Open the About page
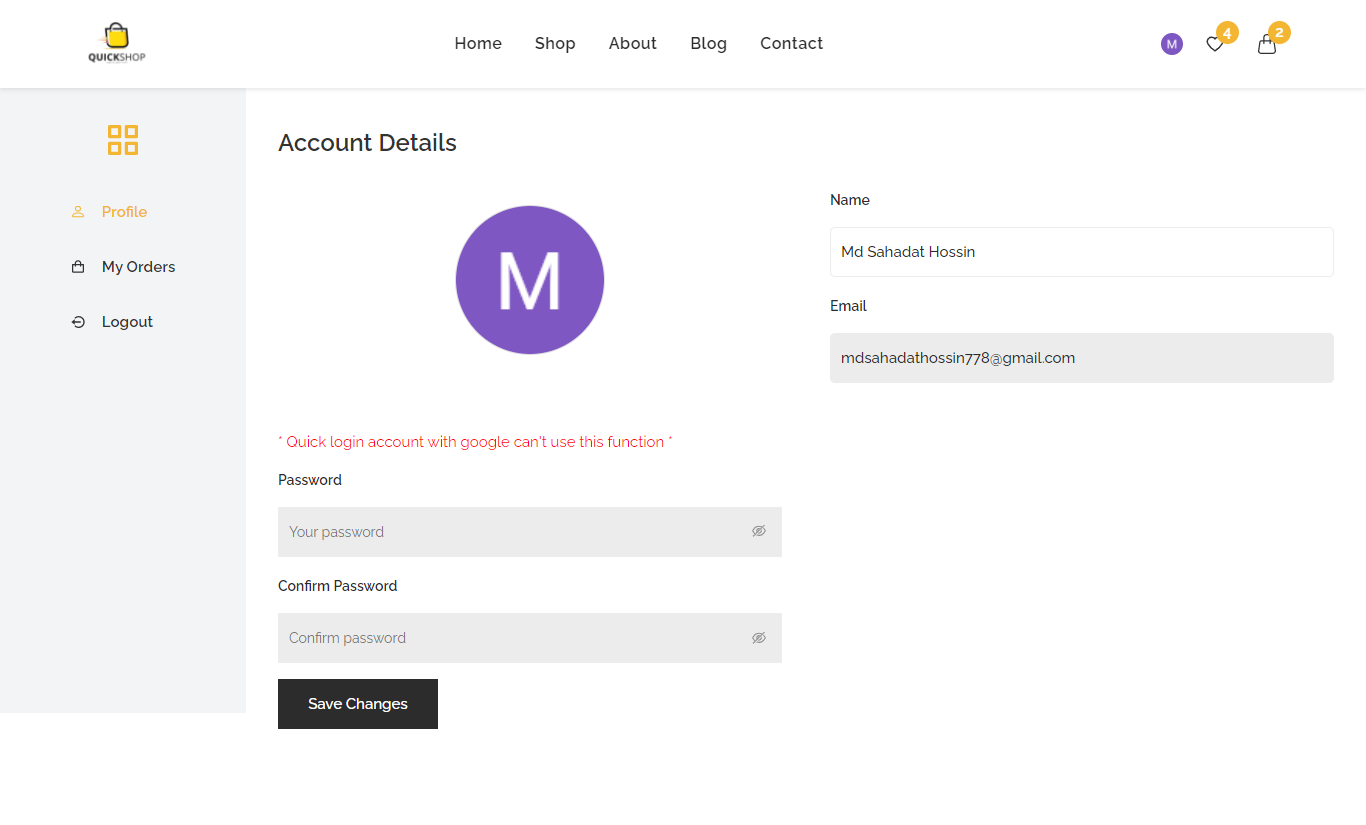This screenshot has height=825, width=1366. pos(633,43)
